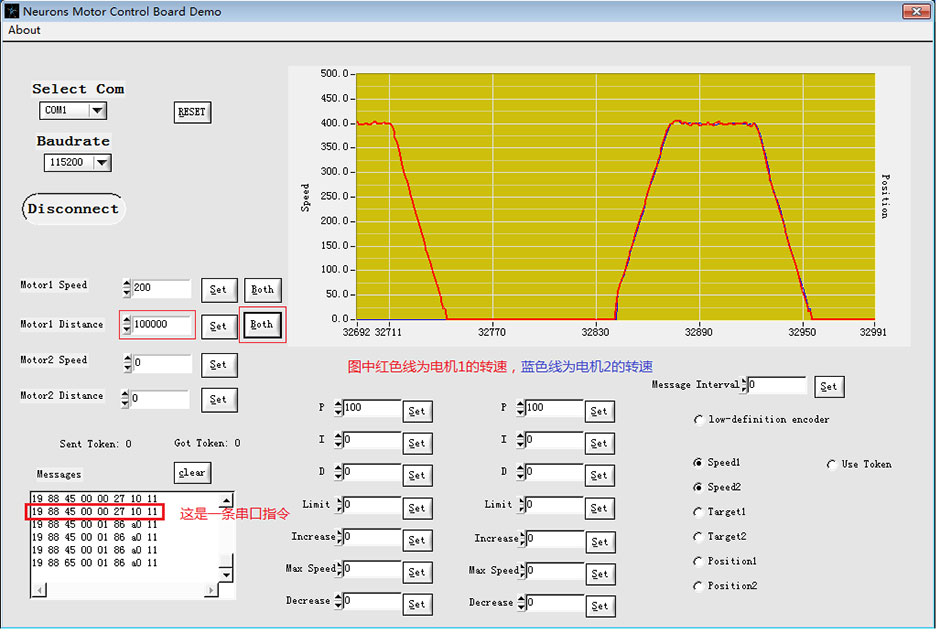
Task: Click the 32770 x-axis label on chart
Action: (492, 332)
